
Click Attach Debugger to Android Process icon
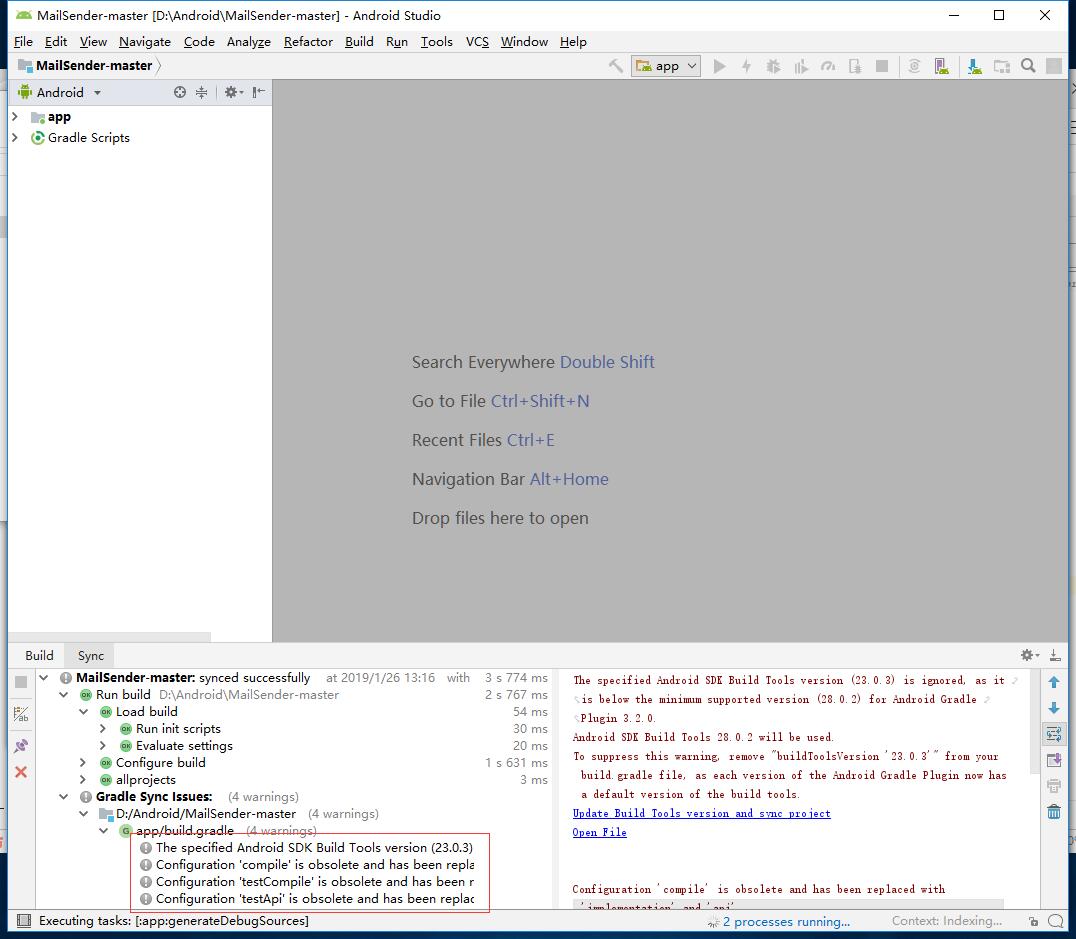pyautogui.click(x=855, y=66)
